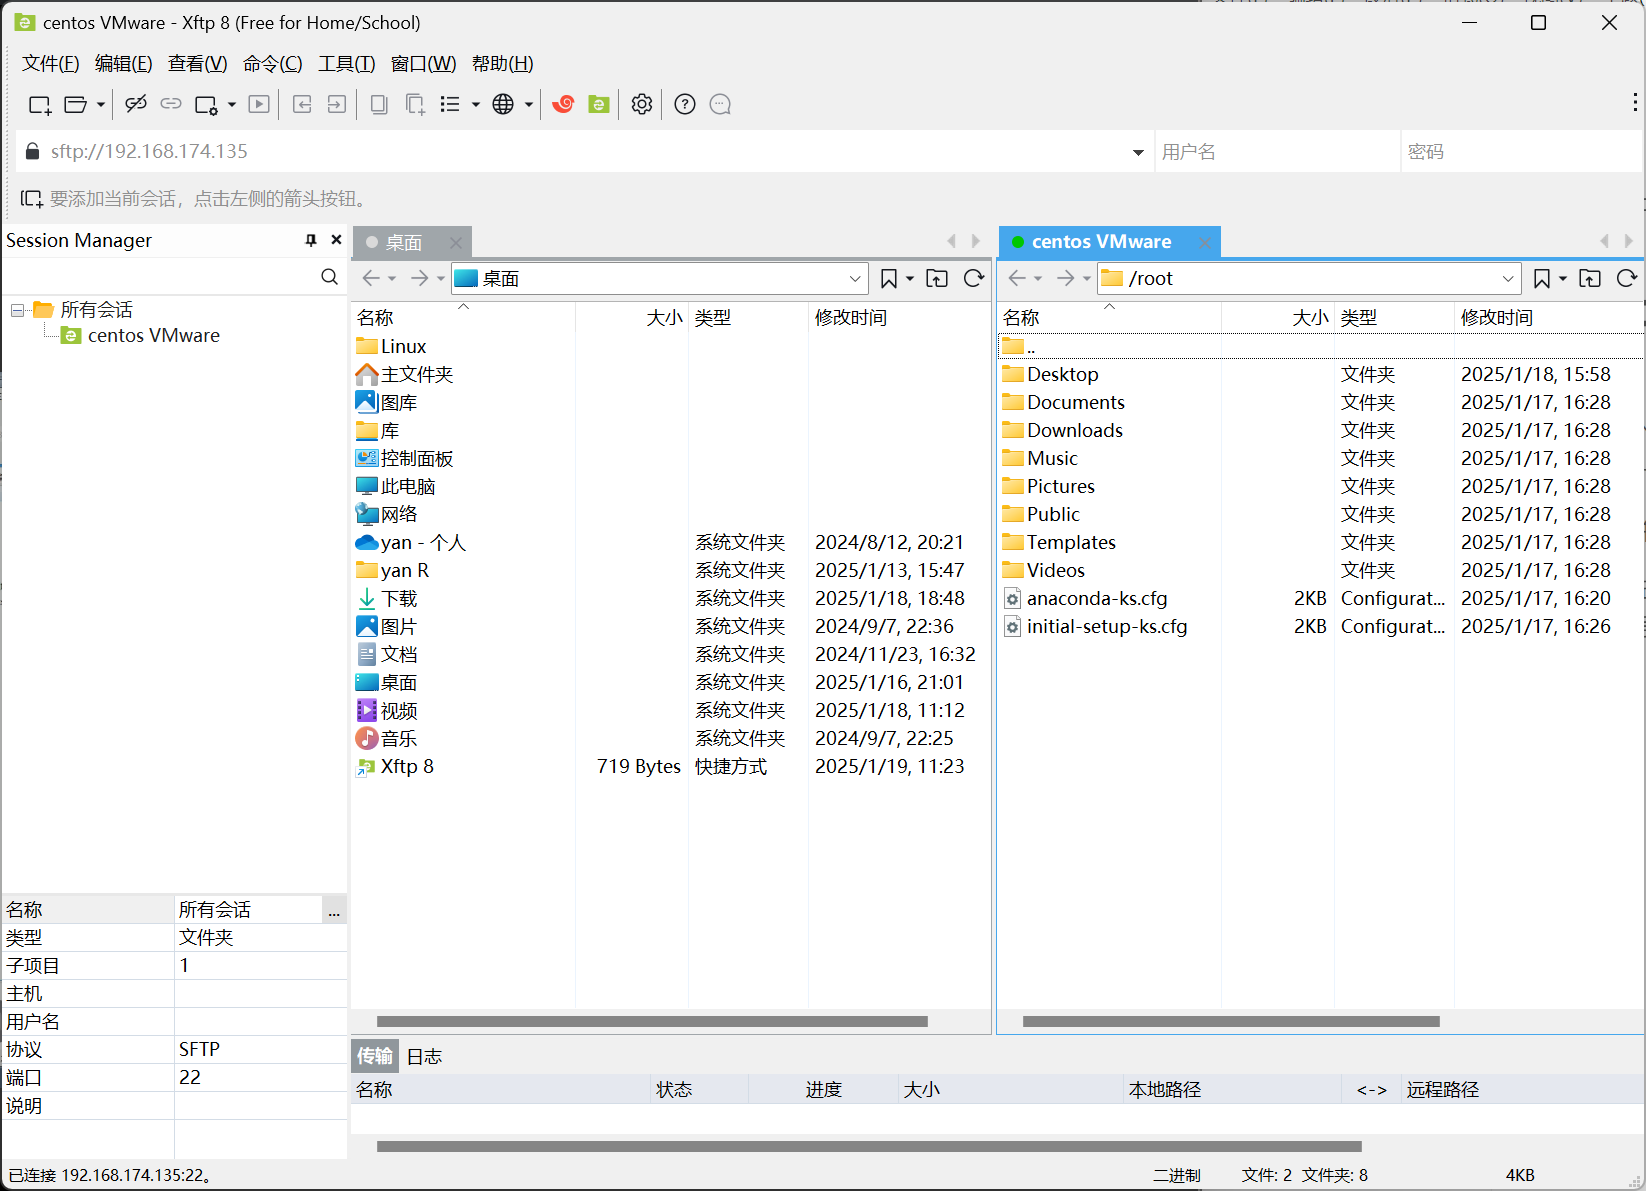This screenshot has width=1646, height=1191.
Task: Expand the local bookmark dropdown arrow
Action: [x=910, y=278]
